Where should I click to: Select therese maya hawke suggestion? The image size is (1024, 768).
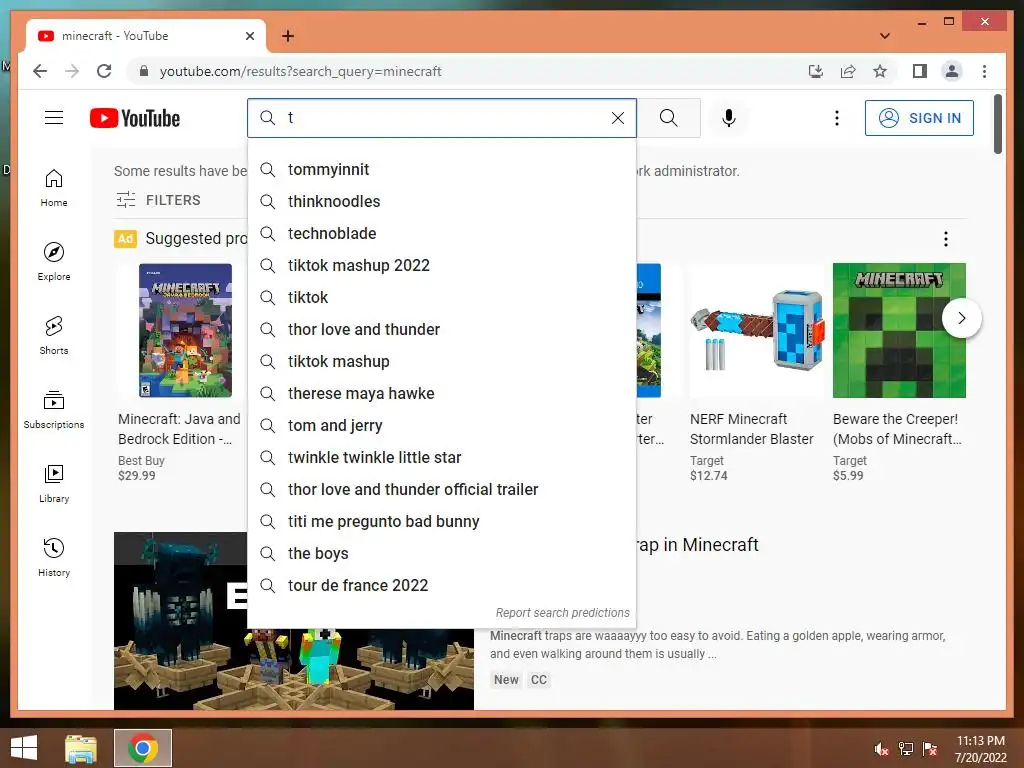point(442,394)
